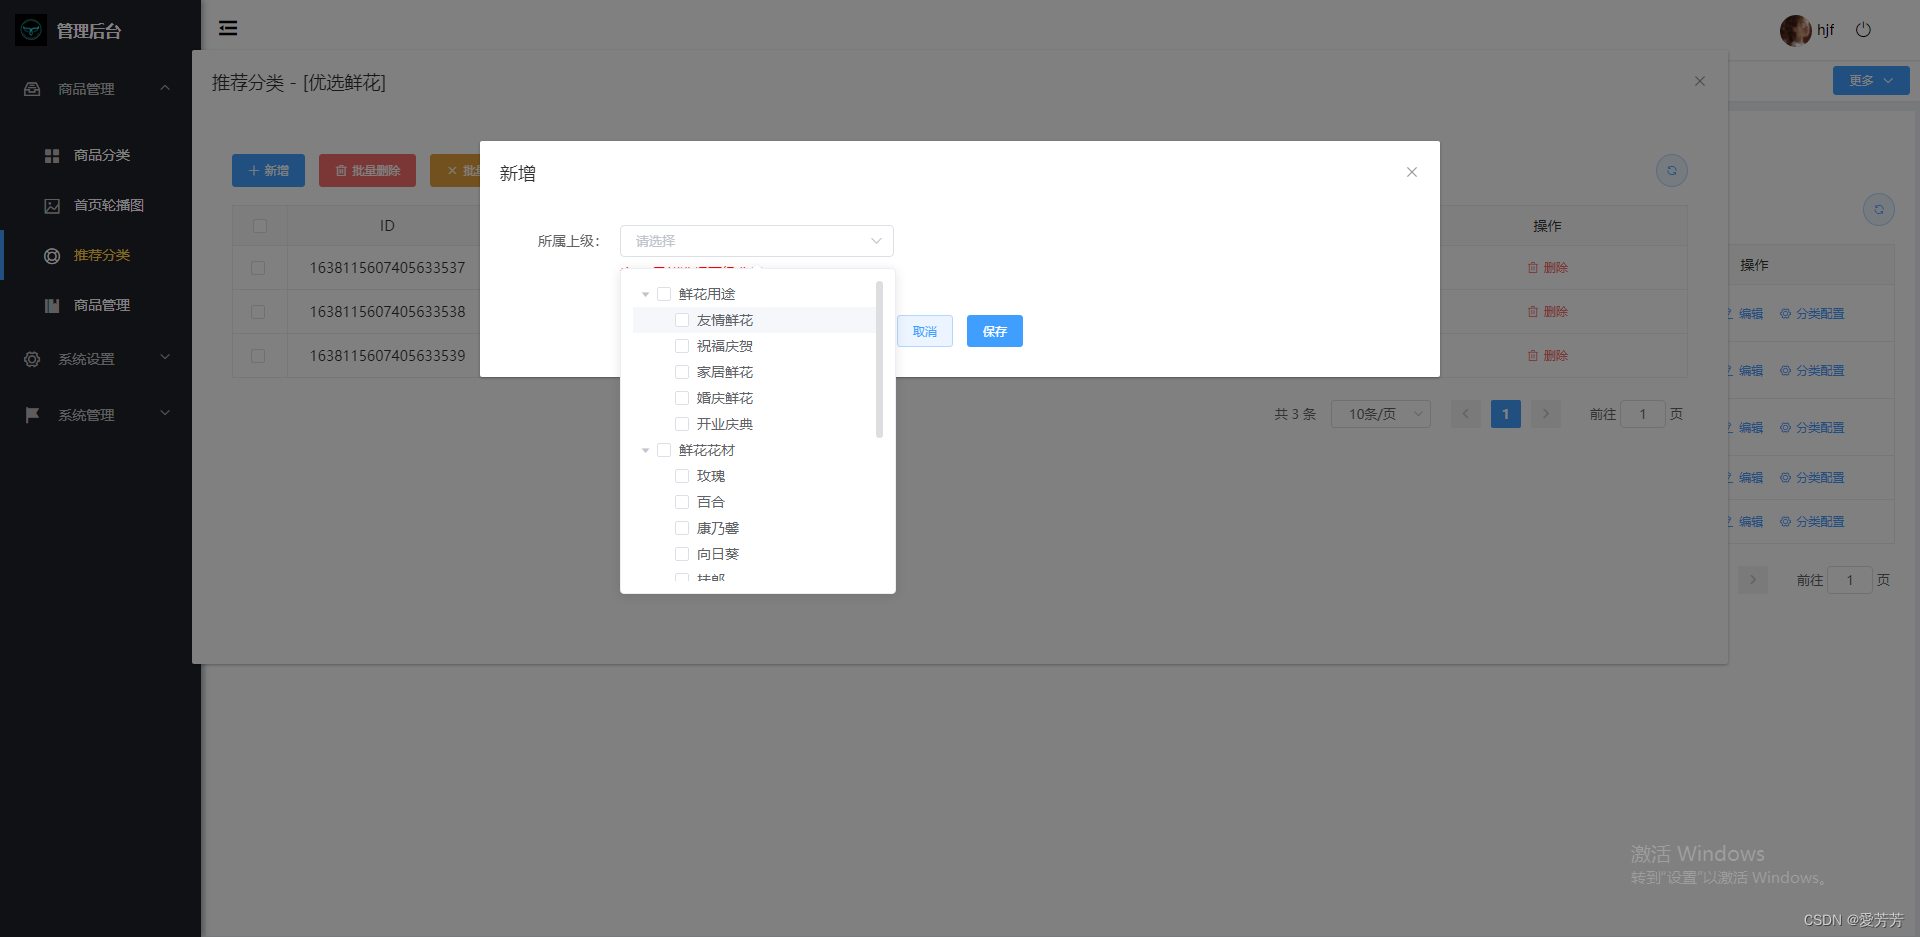Close the 推荐分类 - [优选鲜花] dialog

(x=1700, y=81)
